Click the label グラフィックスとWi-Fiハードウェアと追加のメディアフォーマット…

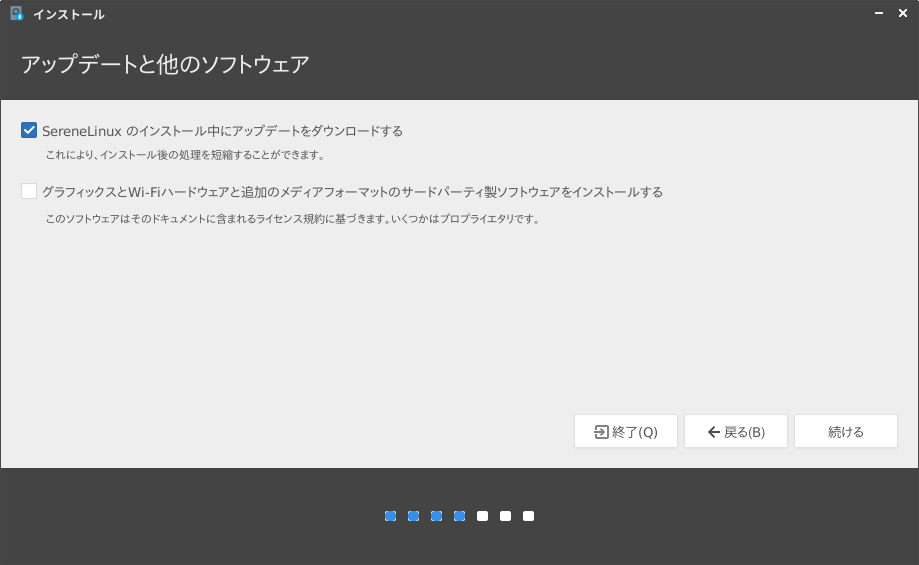coord(352,192)
